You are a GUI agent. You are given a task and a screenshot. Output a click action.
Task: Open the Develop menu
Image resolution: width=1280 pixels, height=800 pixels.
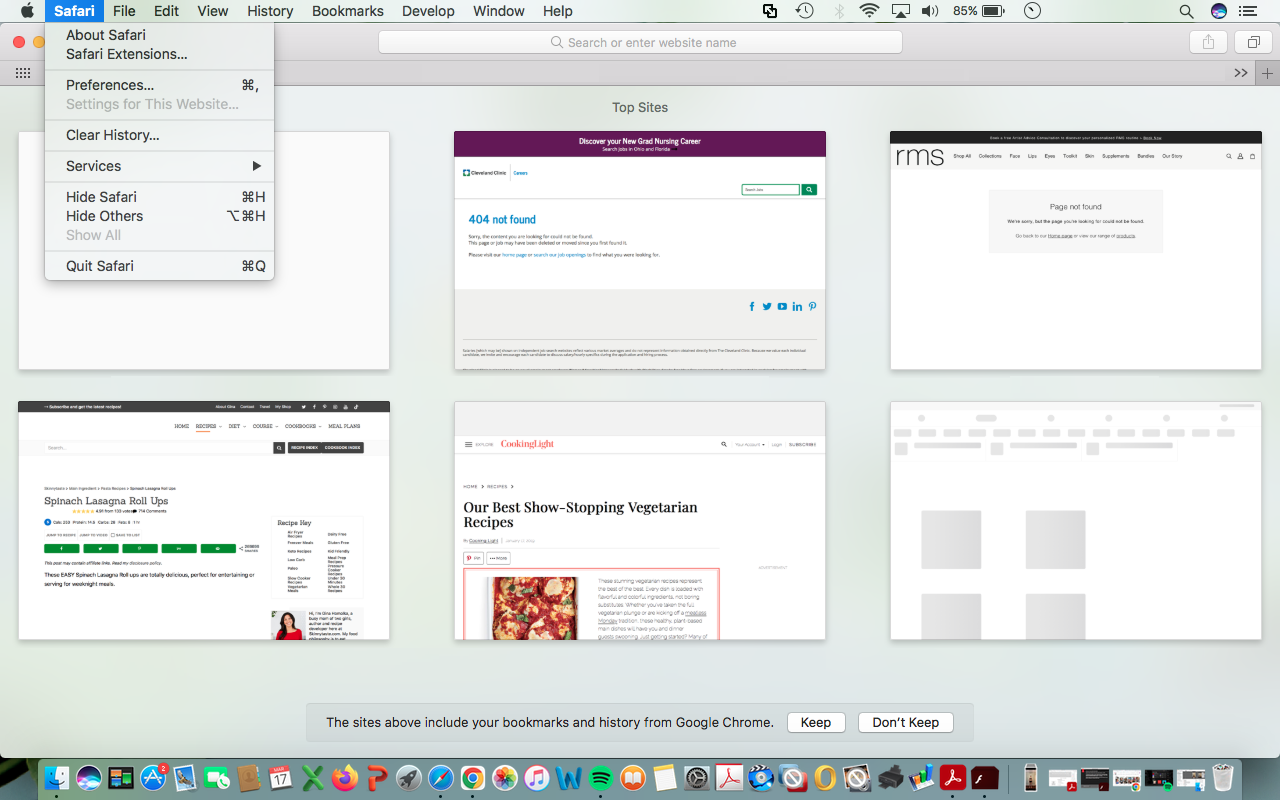click(x=427, y=11)
